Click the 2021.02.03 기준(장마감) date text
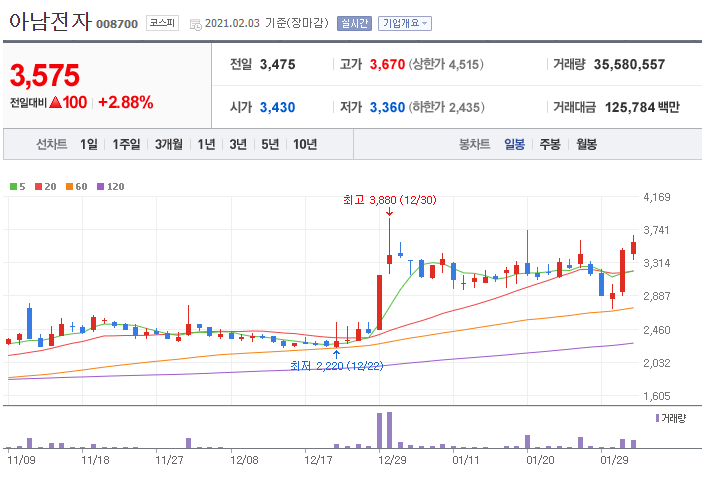 tap(267, 23)
